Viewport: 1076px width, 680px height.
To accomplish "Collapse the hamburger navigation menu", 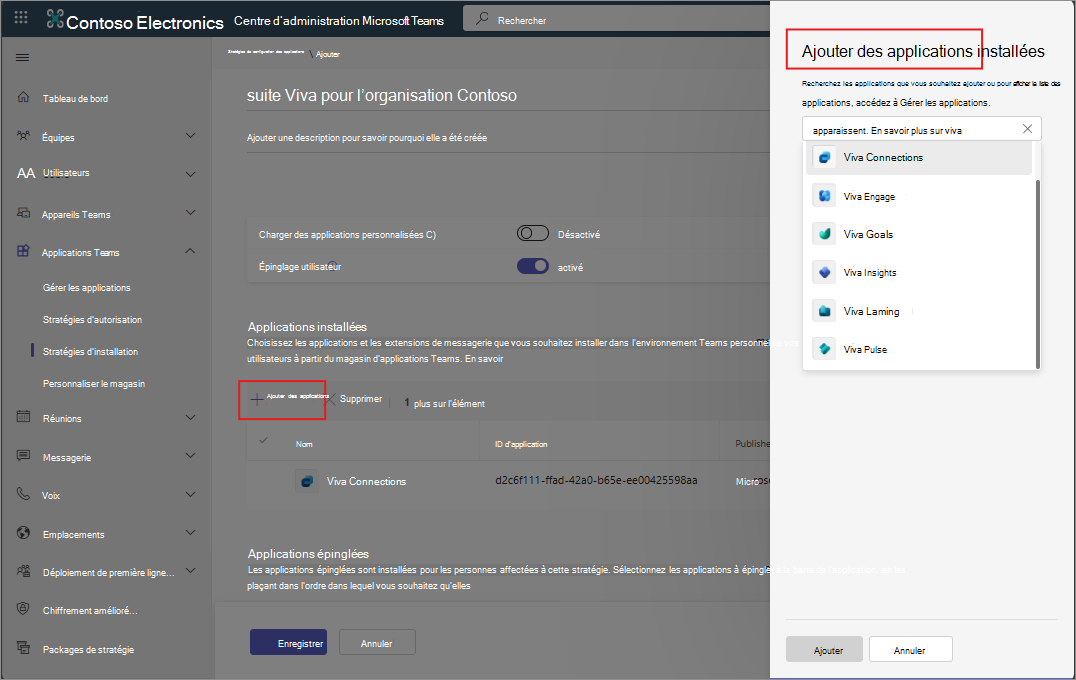I will [22, 57].
